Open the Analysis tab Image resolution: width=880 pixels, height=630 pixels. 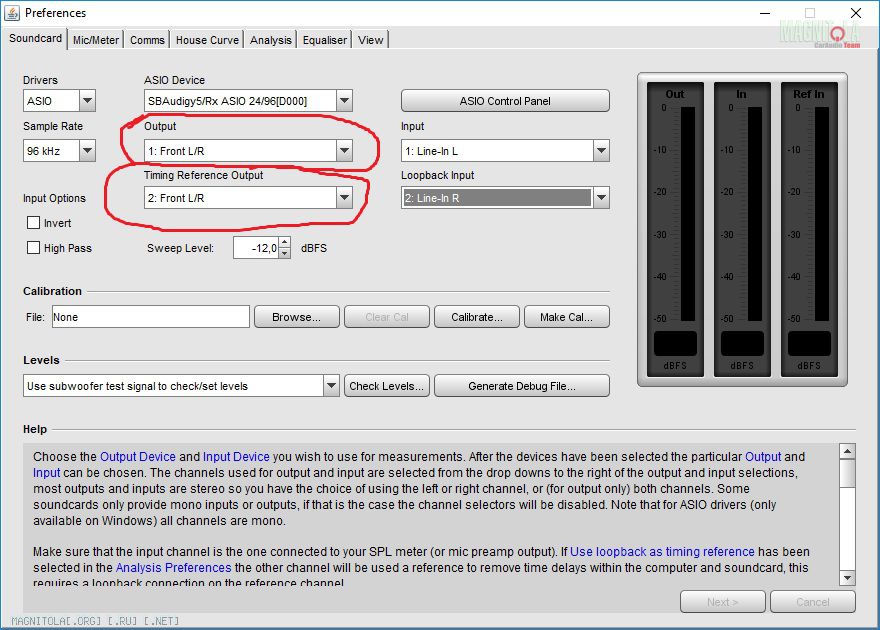[x=271, y=40]
